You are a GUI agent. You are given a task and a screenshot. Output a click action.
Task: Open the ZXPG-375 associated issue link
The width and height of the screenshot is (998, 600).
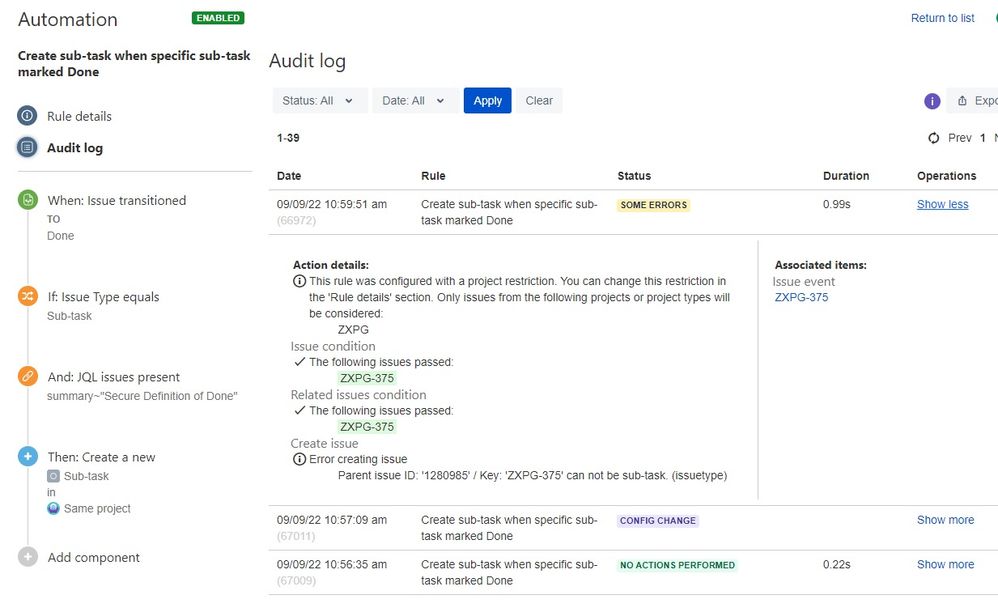click(801, 297)
